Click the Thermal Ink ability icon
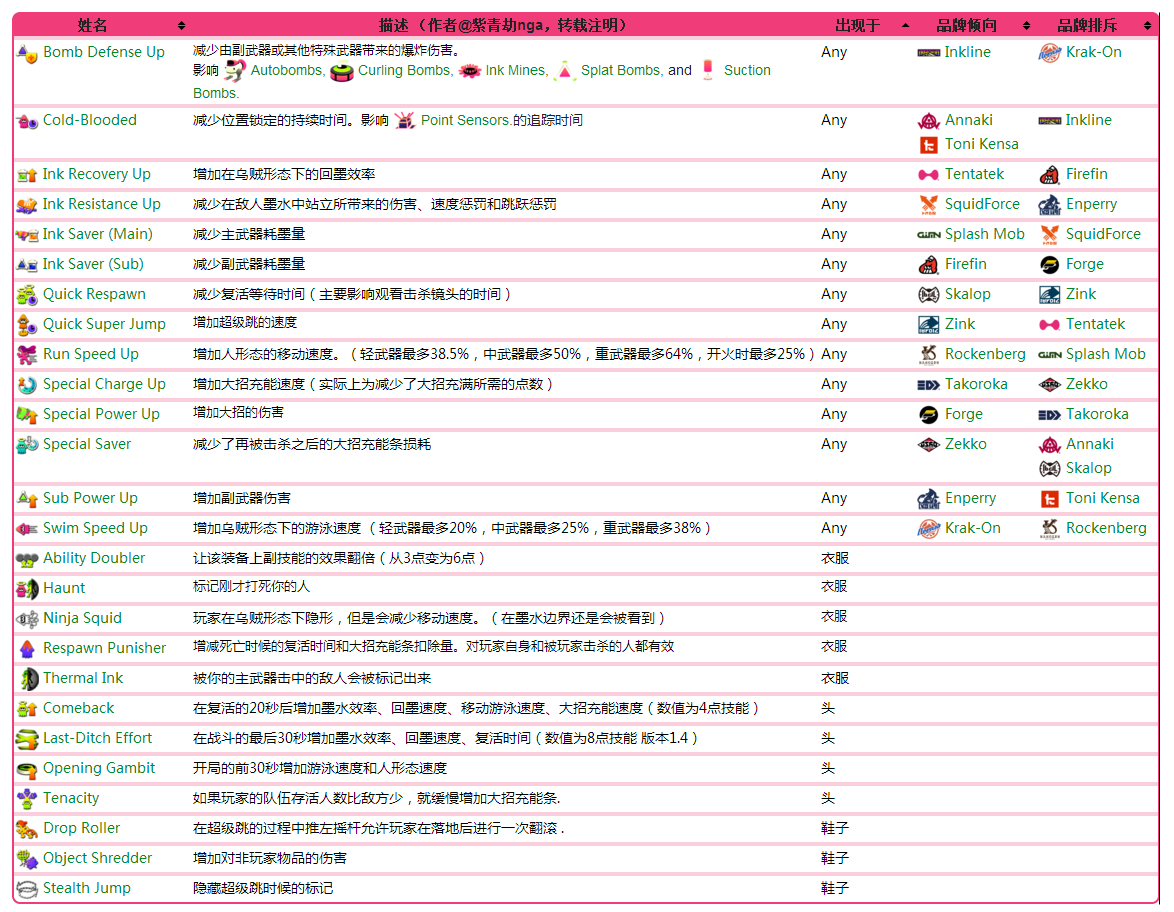The image size is (1174, 912). point(28,679)
